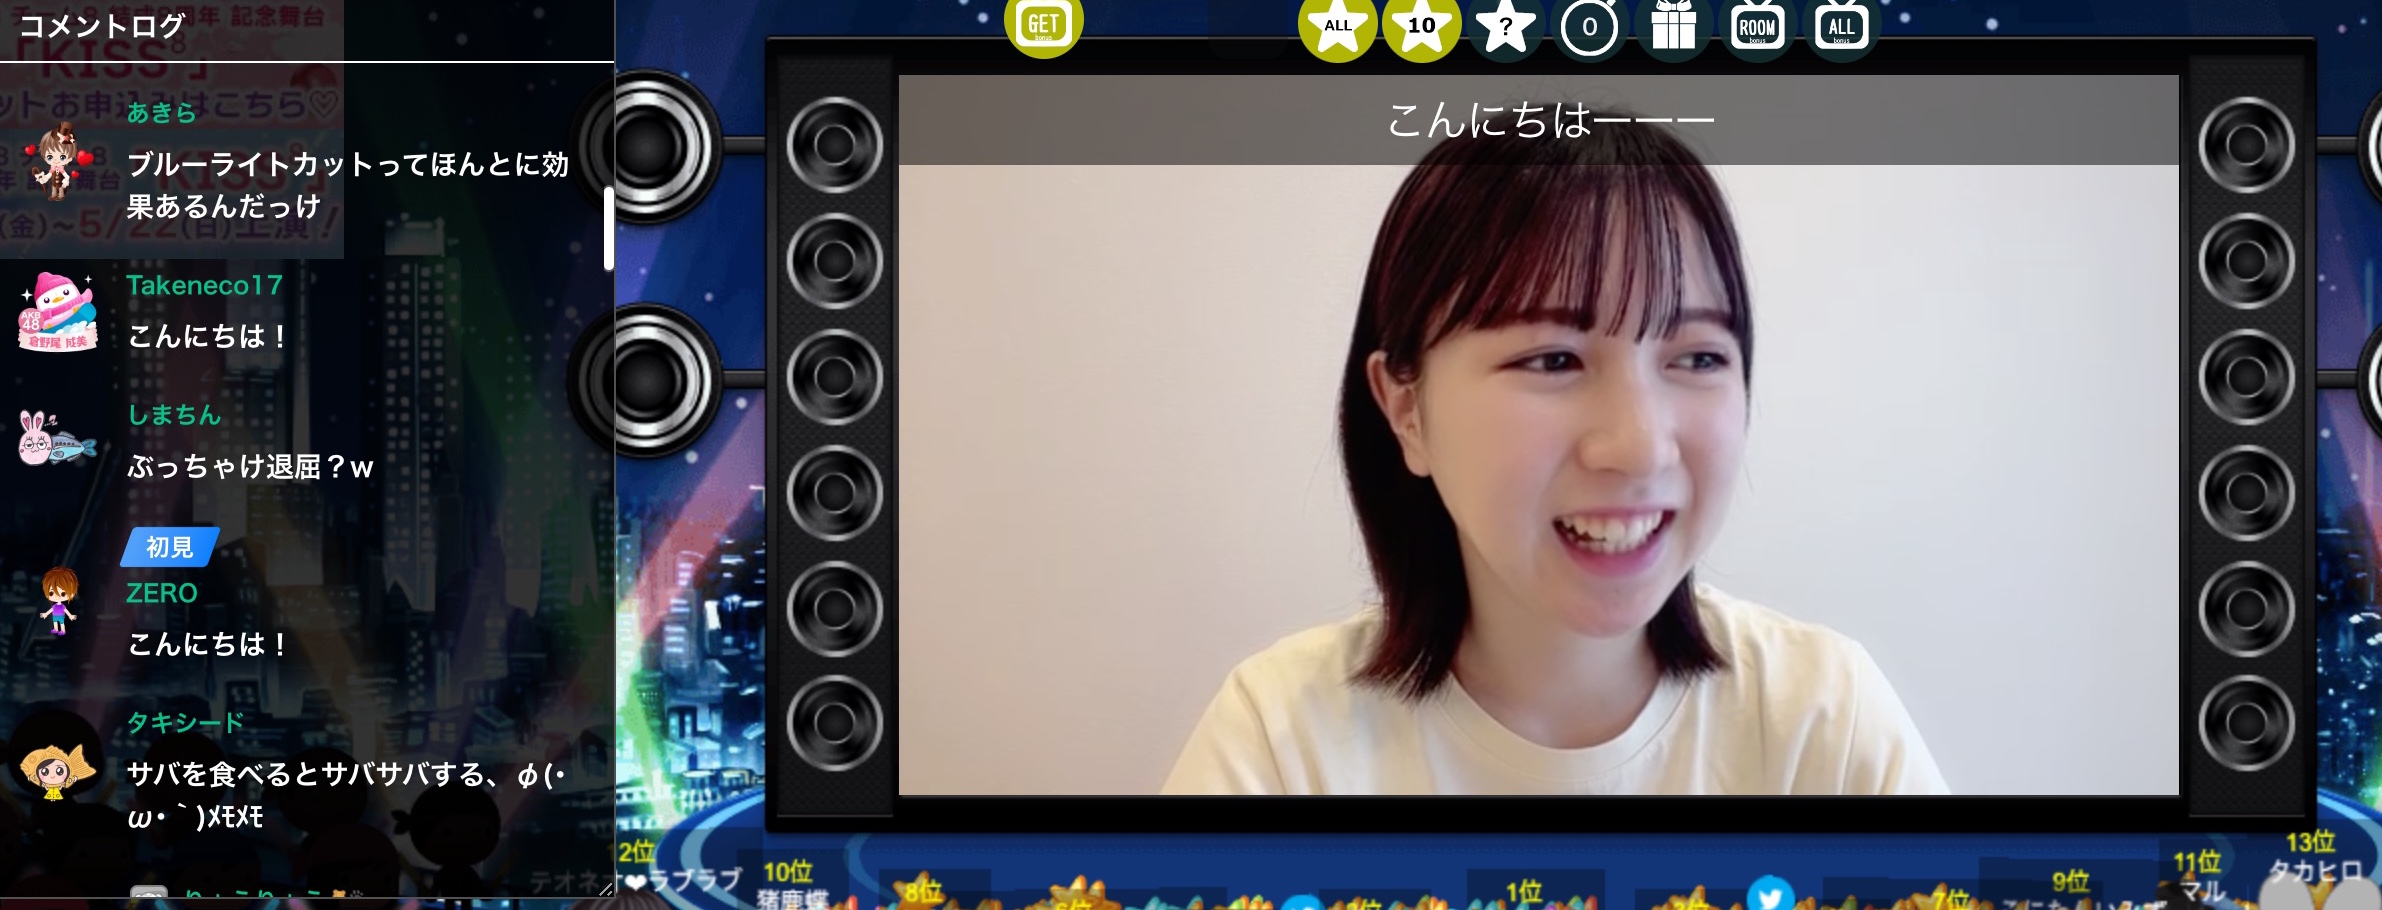Click comment text ぶっちゃけ退屈？w
The image size is (2382, 910).
pos(250,467)
